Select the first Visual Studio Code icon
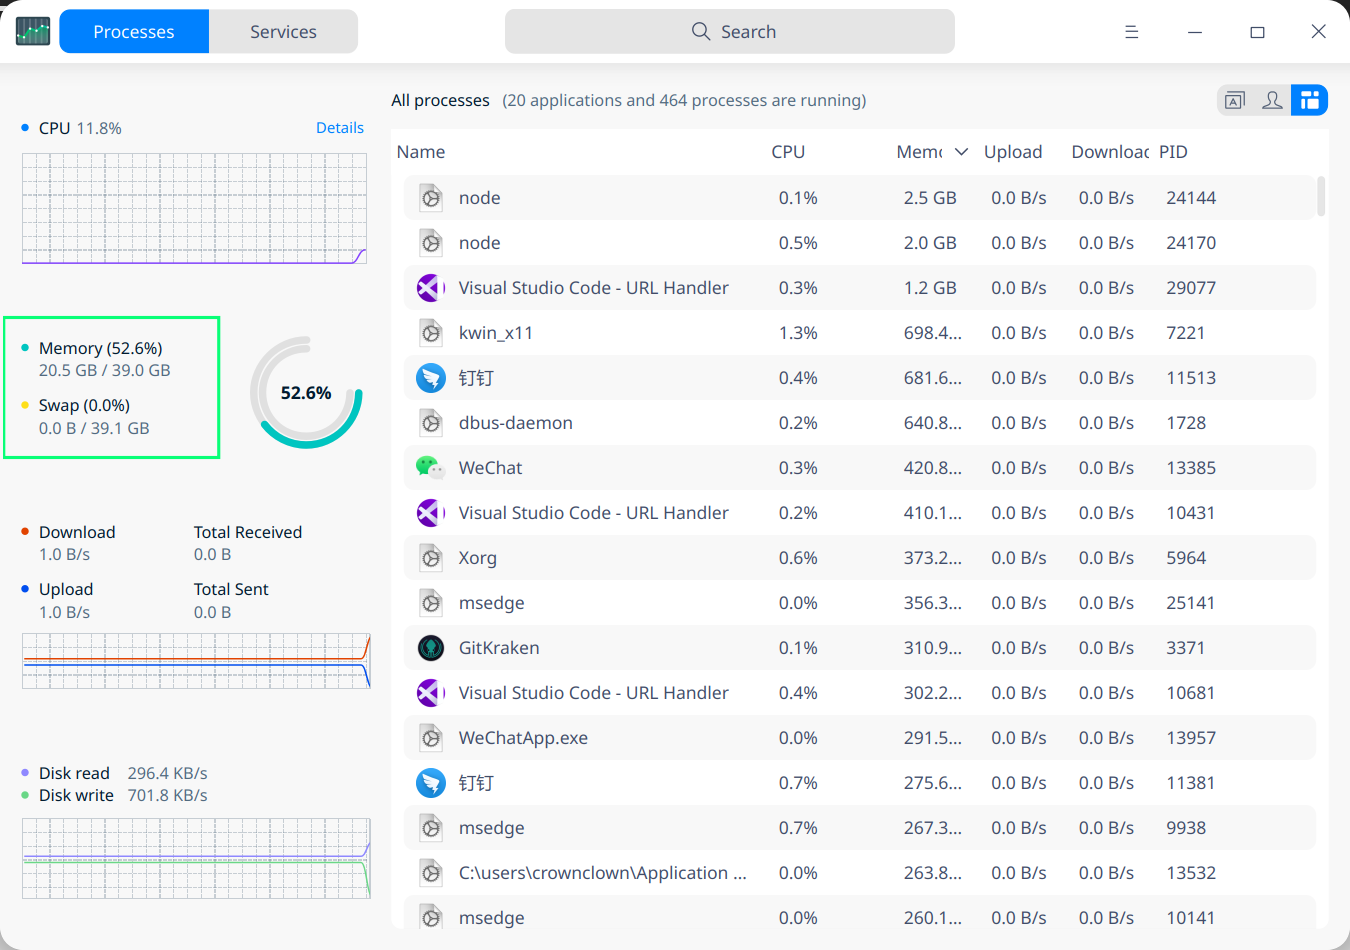Viewport: 1350px width, 950px height. click(430, 288)
